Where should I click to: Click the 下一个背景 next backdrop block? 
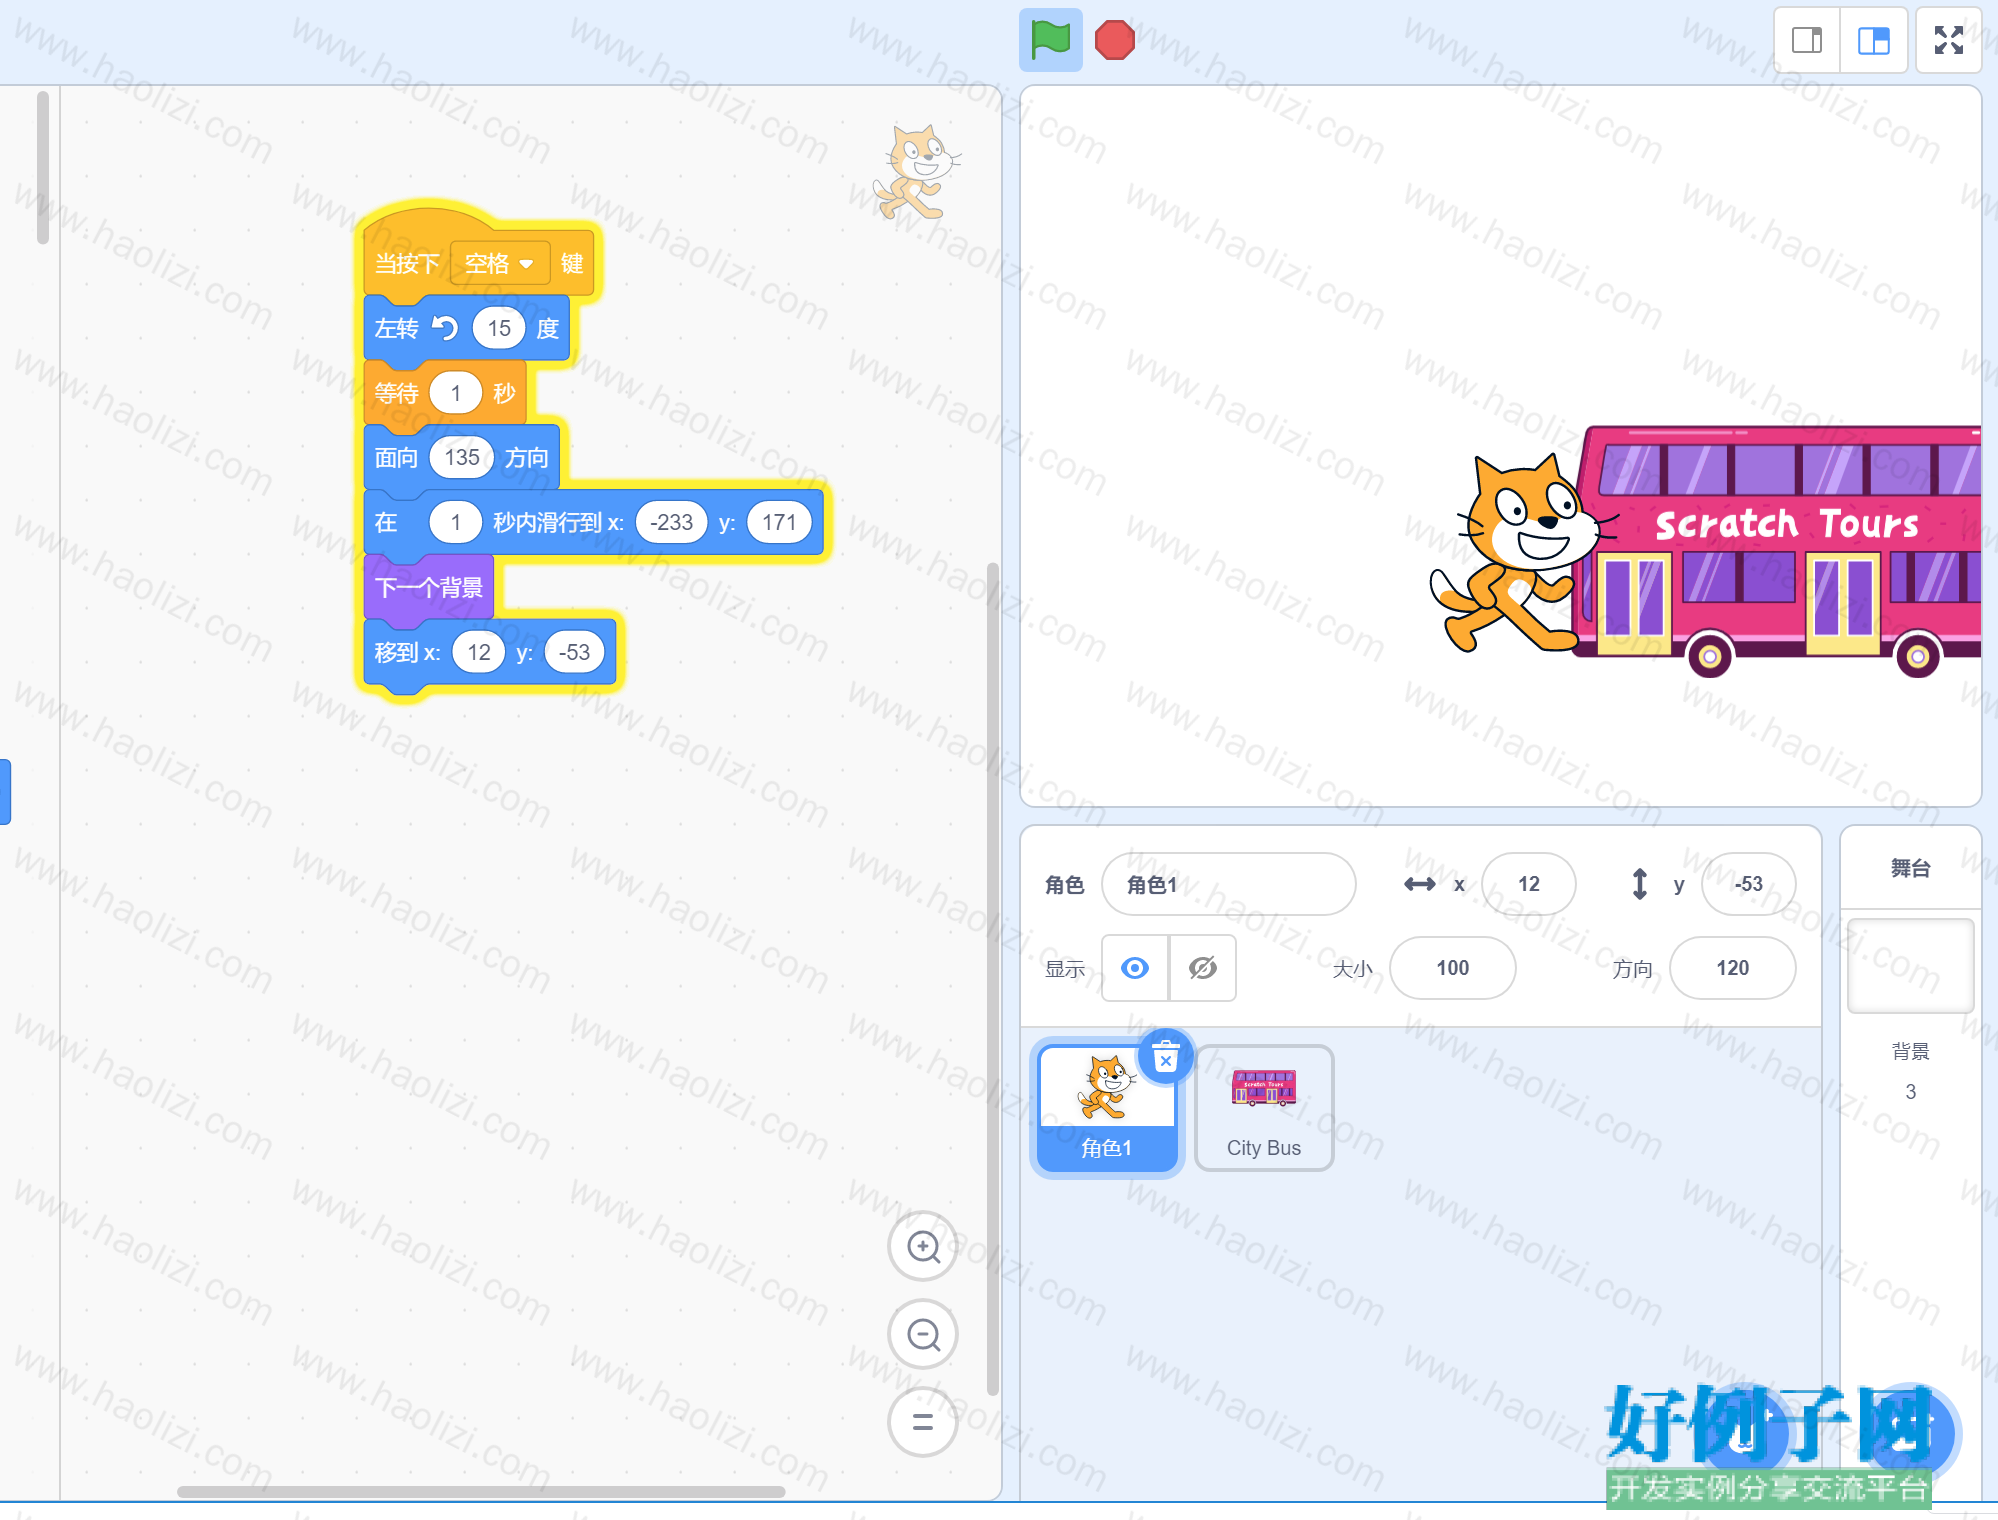pos(429,587)
